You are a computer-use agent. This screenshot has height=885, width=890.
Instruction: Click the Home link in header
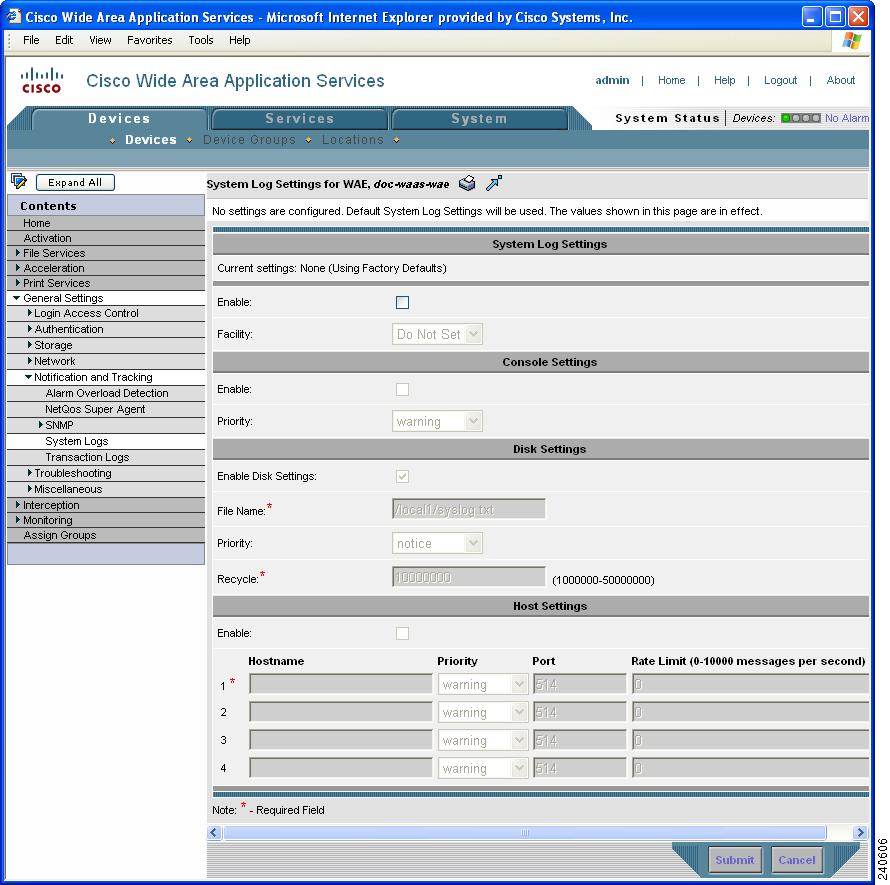pyautogui.click(x=671, y=80)
